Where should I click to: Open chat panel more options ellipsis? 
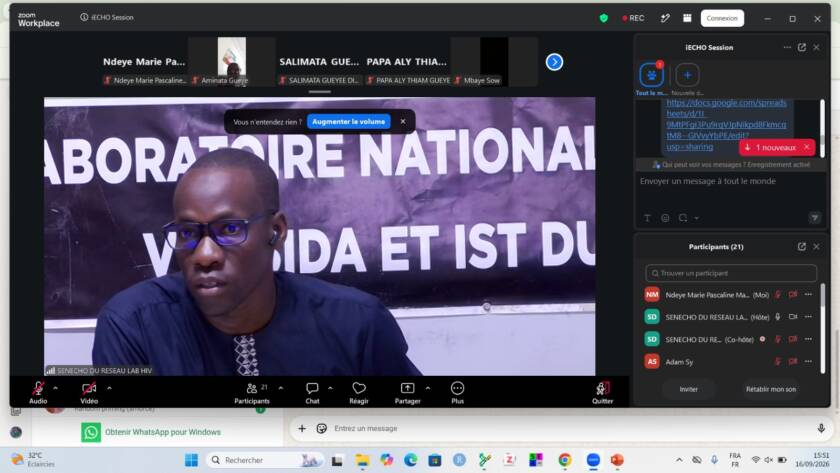click(787, 47)
